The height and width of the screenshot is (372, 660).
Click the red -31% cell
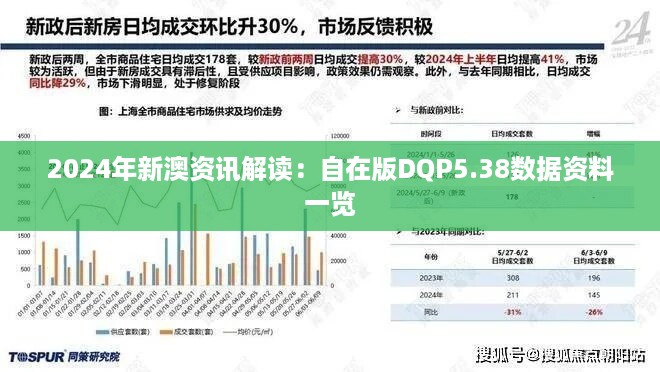point(513,312)
